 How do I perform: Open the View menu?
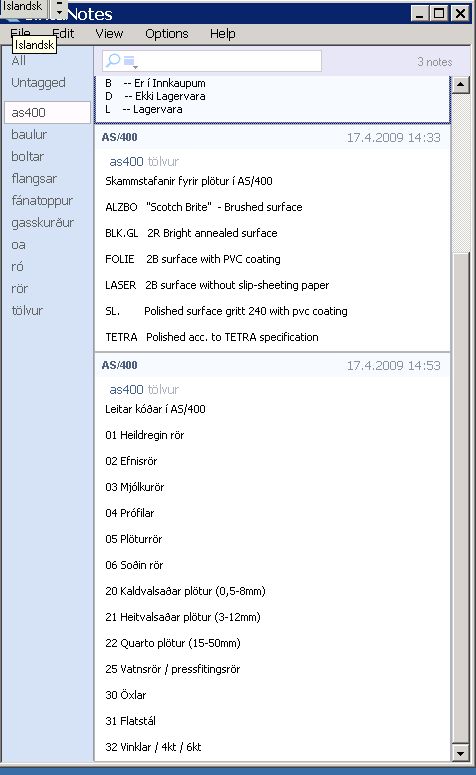[109, 34]
